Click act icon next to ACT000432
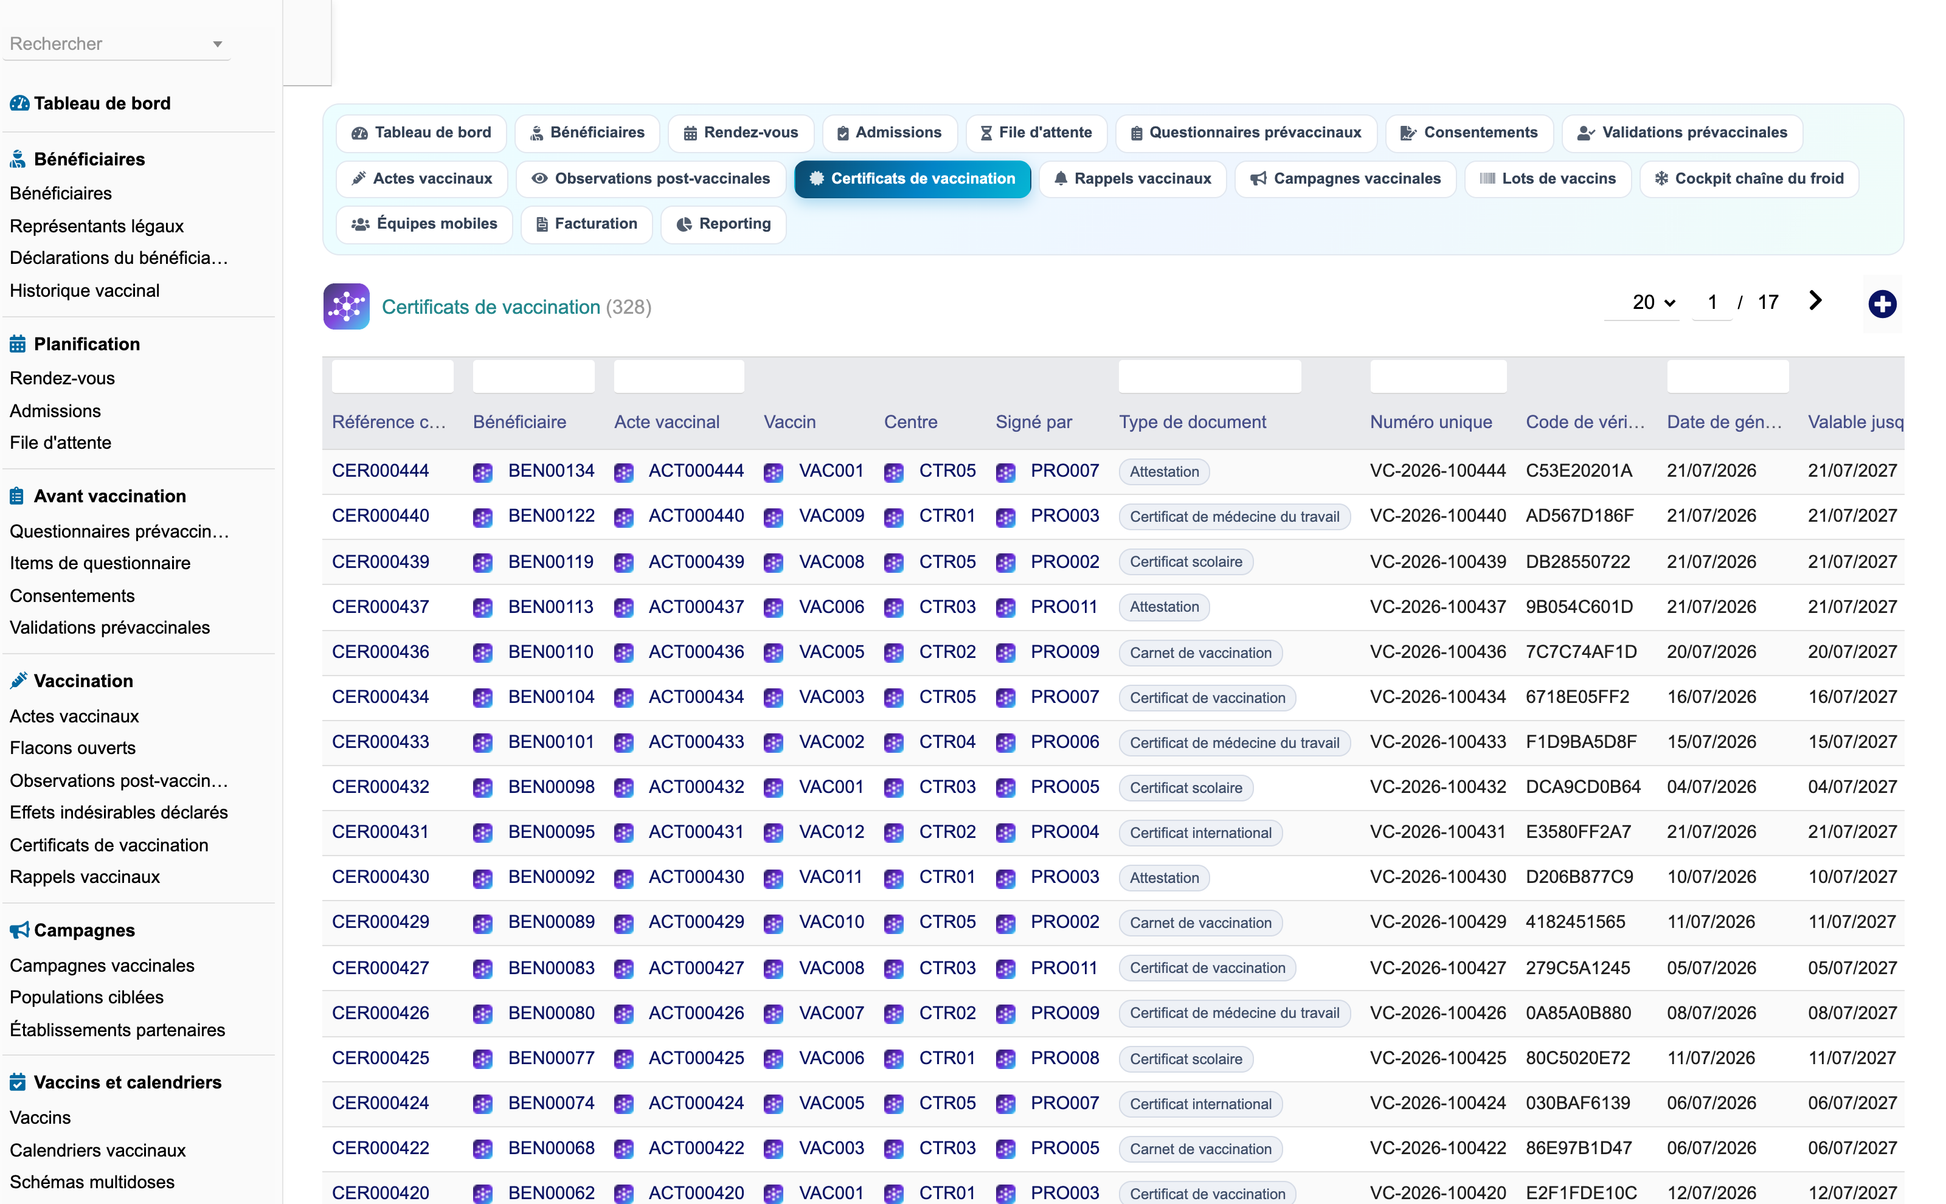The image size is (1946, 1204). (624, 788)
